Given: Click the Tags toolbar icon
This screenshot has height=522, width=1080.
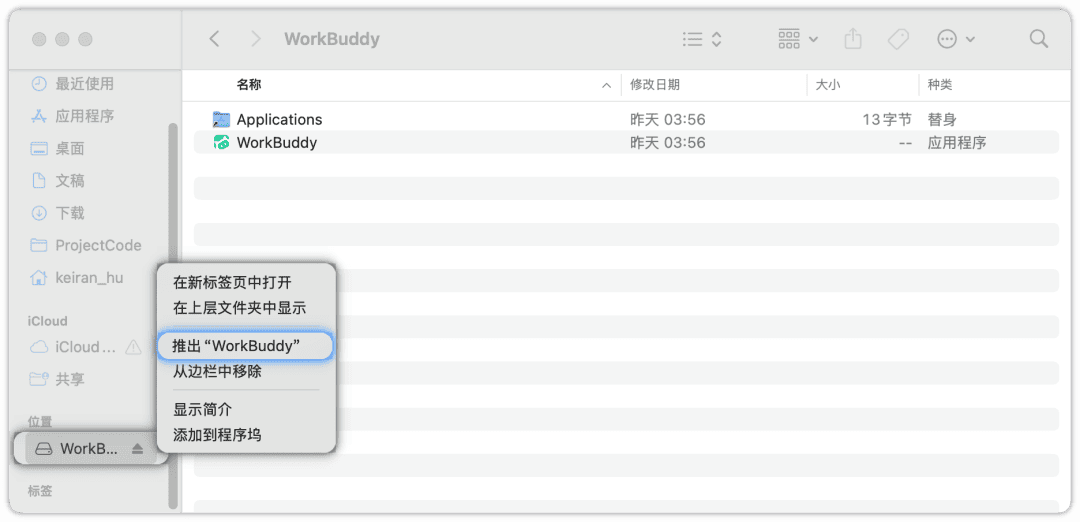Looking at the screenshot, I should pyautogui.click(x=897, y=39).
